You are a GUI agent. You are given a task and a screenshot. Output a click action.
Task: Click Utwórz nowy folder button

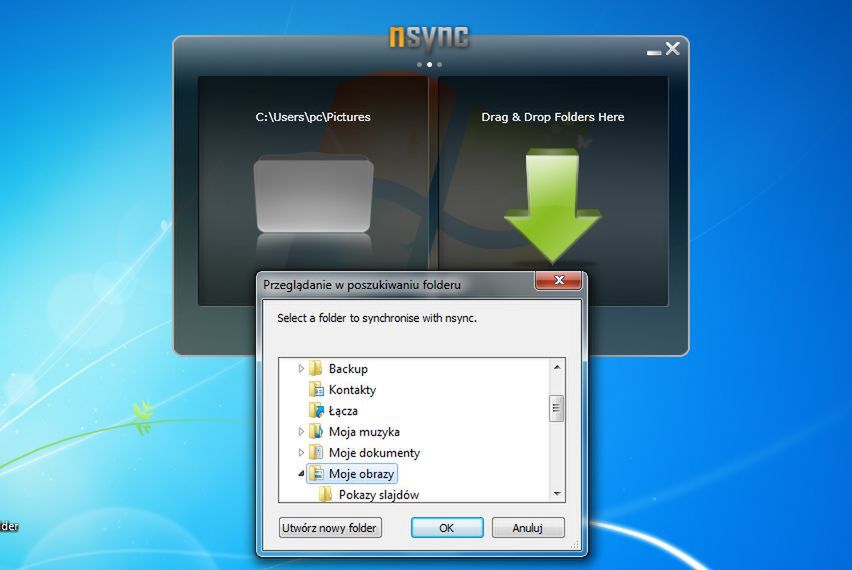tap(330, 528)
